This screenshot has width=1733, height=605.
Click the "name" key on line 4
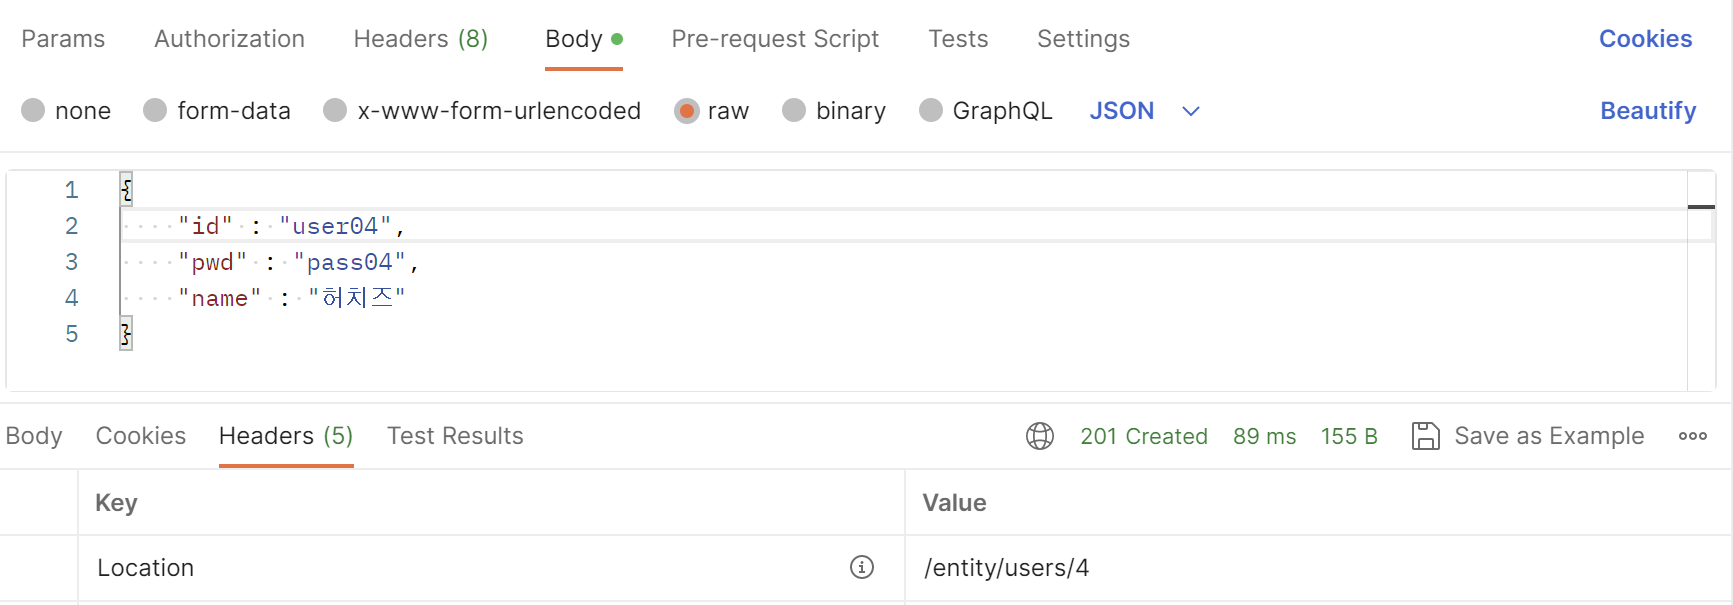[x=220, y=298]
